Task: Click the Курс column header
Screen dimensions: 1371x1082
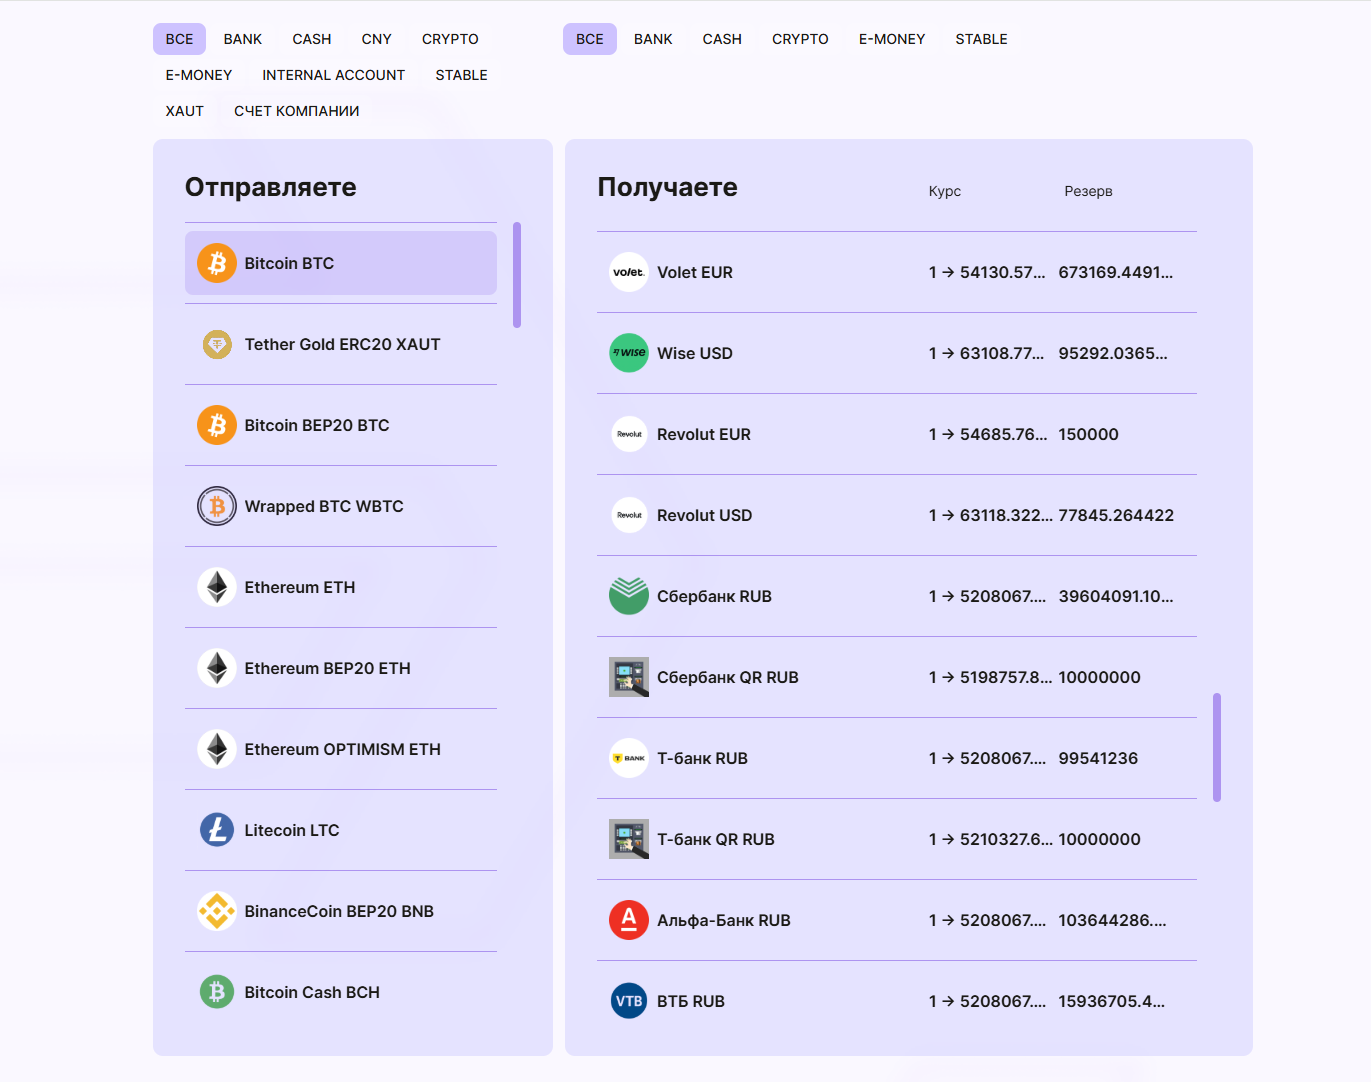Action: click(945, 191)
